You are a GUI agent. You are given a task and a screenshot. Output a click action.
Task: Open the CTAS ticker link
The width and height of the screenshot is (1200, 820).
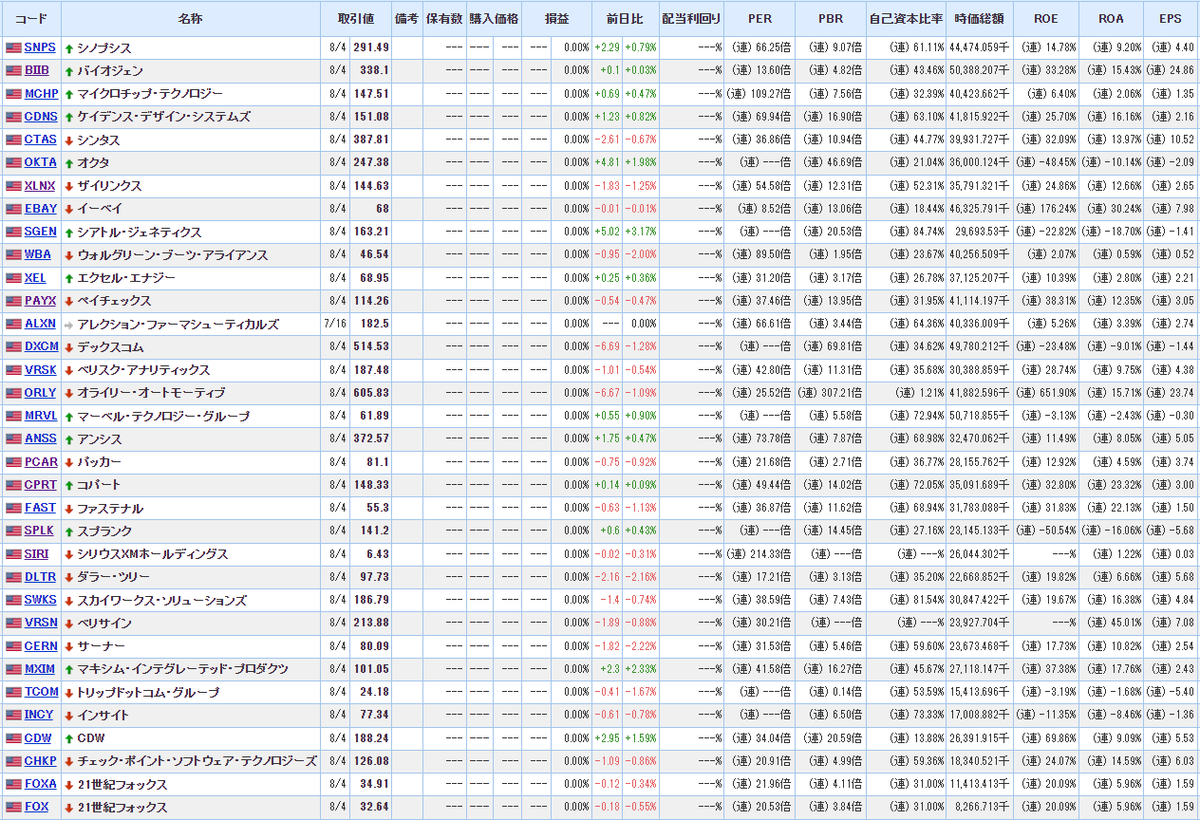[x=41, y=140]
